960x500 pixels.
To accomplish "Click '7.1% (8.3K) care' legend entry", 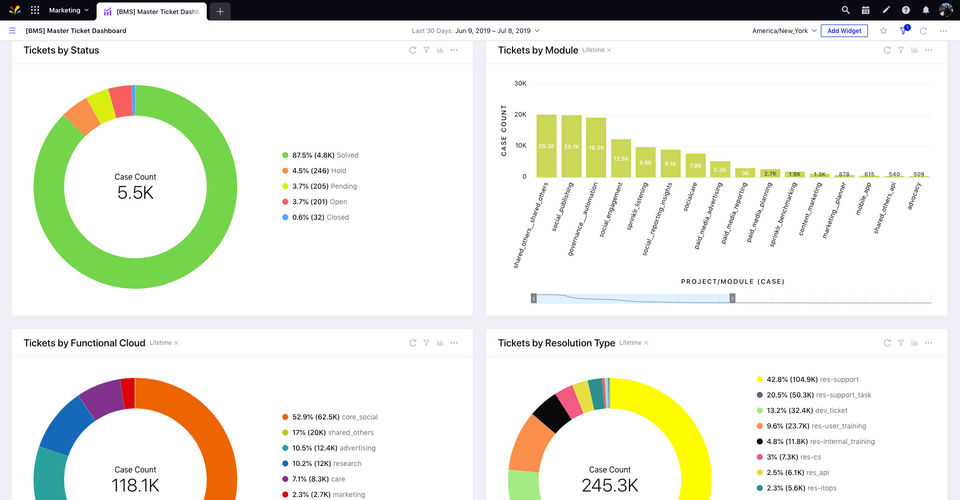I will pos(313,479).
